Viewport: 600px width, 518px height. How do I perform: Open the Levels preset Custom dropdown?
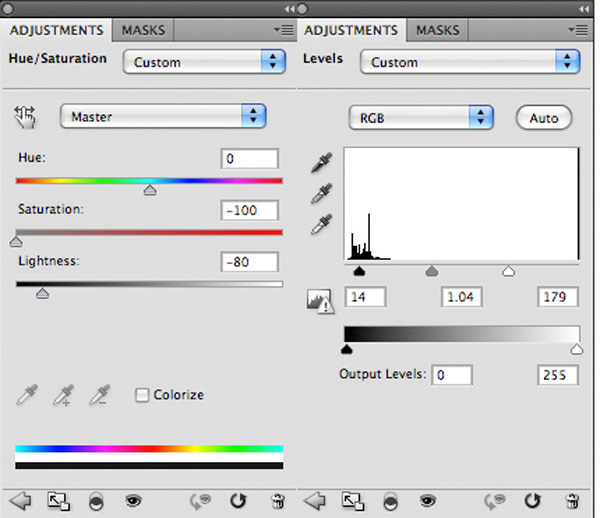pos(470,62)
